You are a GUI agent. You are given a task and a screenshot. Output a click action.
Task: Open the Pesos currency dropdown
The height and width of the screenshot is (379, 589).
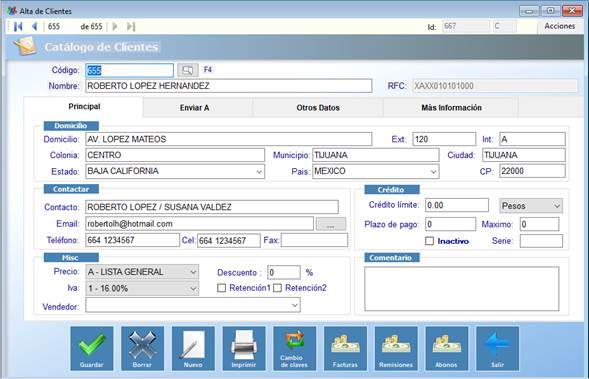tap(531, 206)
